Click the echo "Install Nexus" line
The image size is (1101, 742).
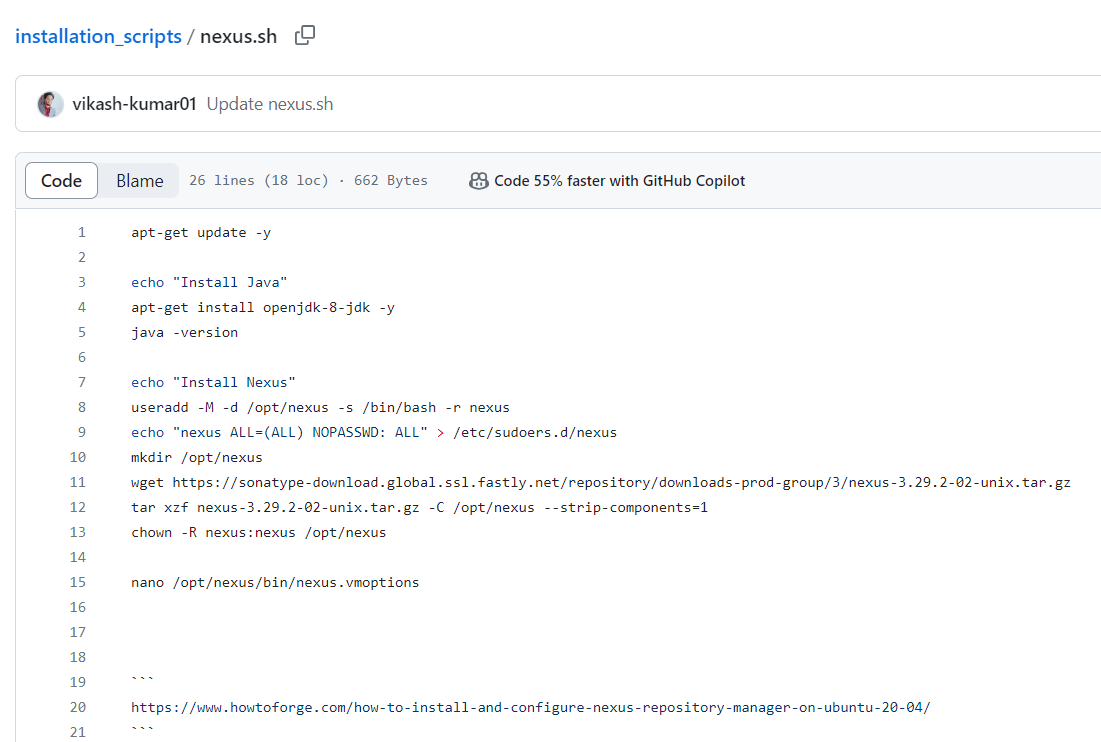click(x=213, y=383)
